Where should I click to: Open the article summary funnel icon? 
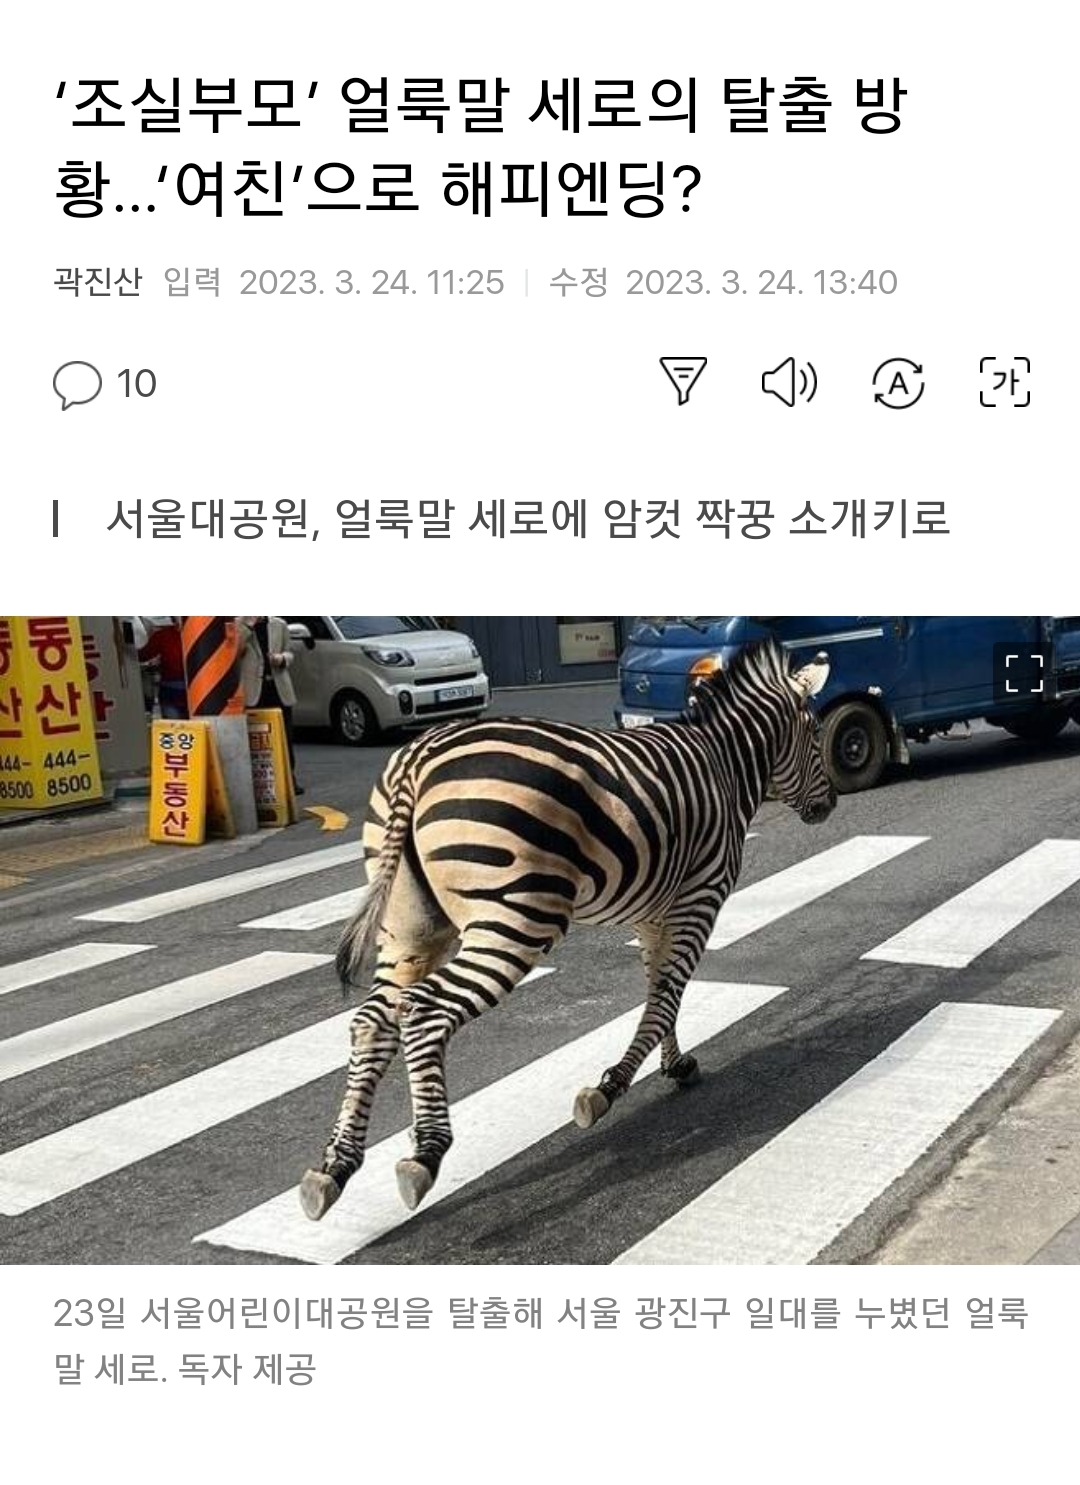pyautogui.click(x=683, y=382)
